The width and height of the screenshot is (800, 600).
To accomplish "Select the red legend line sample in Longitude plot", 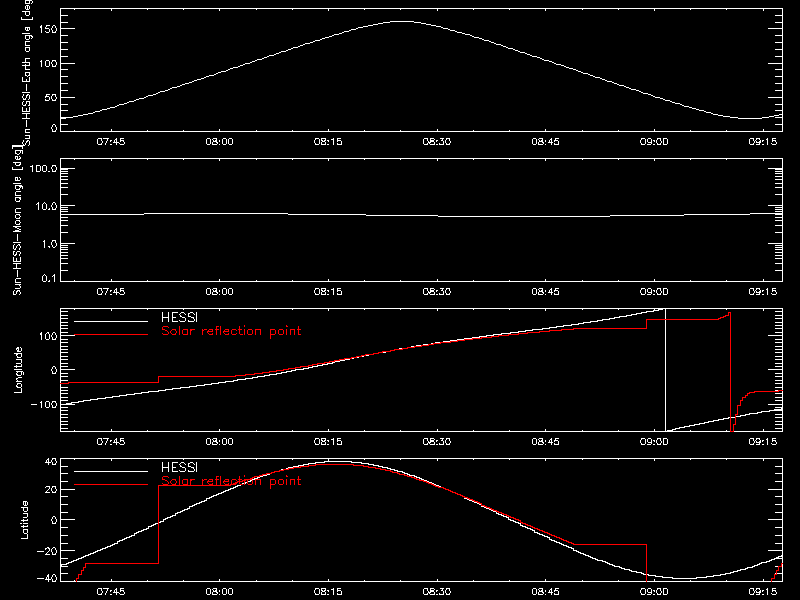I will click(111, 335).
